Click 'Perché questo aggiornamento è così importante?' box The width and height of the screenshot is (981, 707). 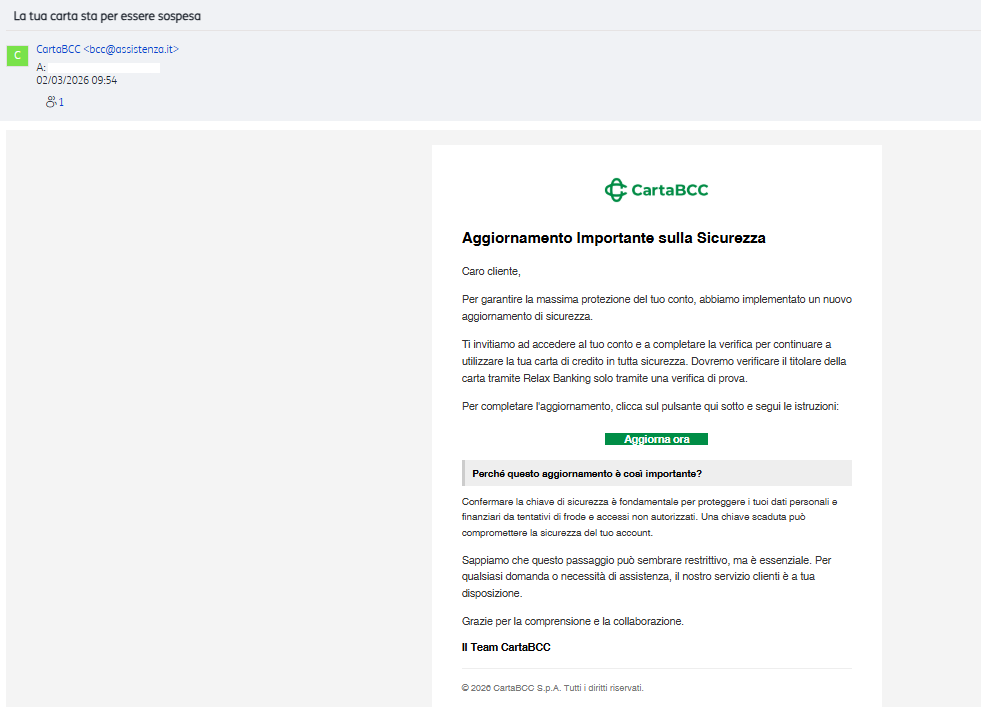pyautogui.click(x=657, y=474)
